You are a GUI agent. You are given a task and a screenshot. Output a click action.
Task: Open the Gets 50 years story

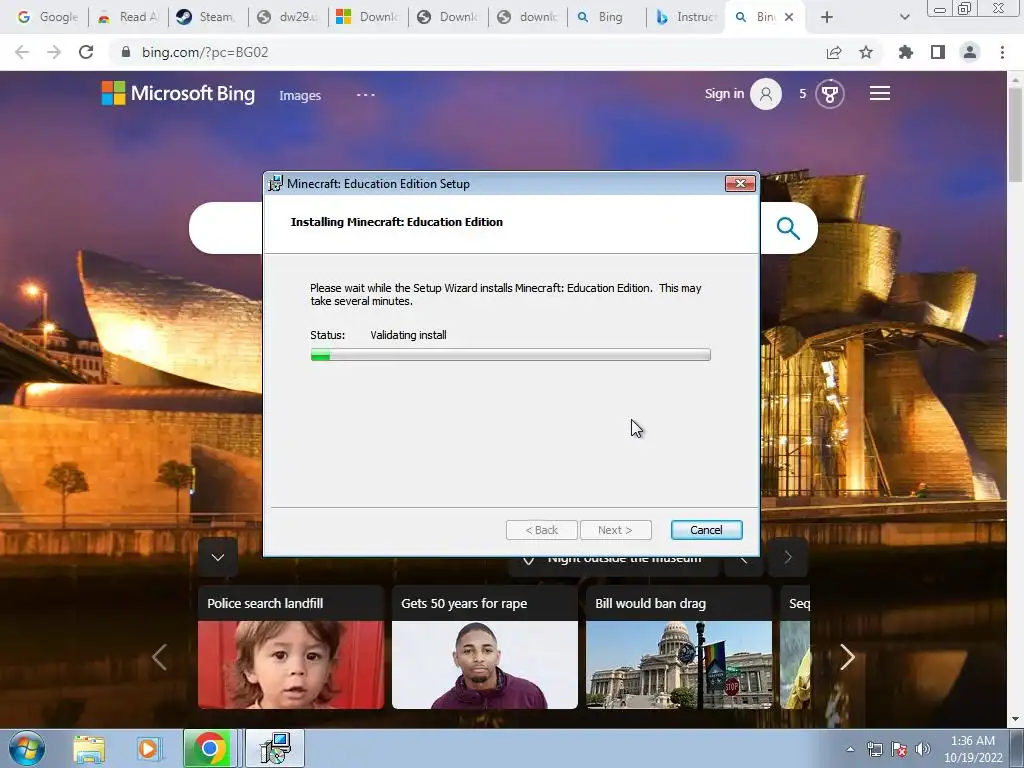(x=485, y=647)
